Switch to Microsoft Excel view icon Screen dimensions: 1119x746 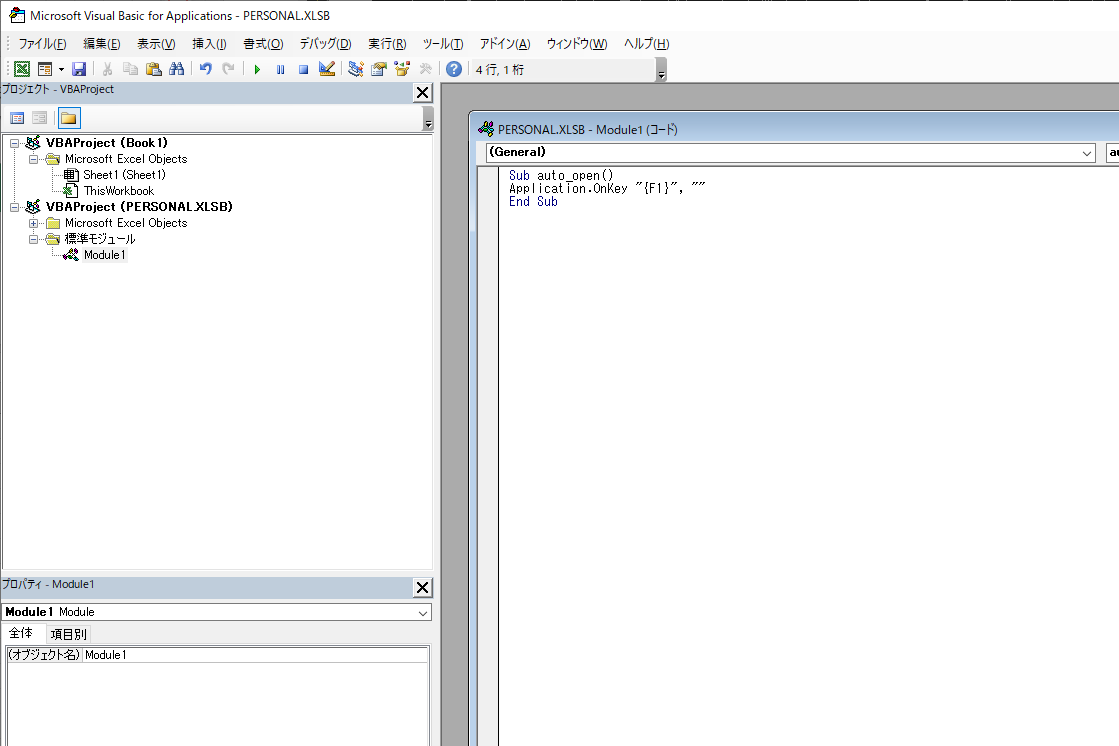[x=22, y=69]
